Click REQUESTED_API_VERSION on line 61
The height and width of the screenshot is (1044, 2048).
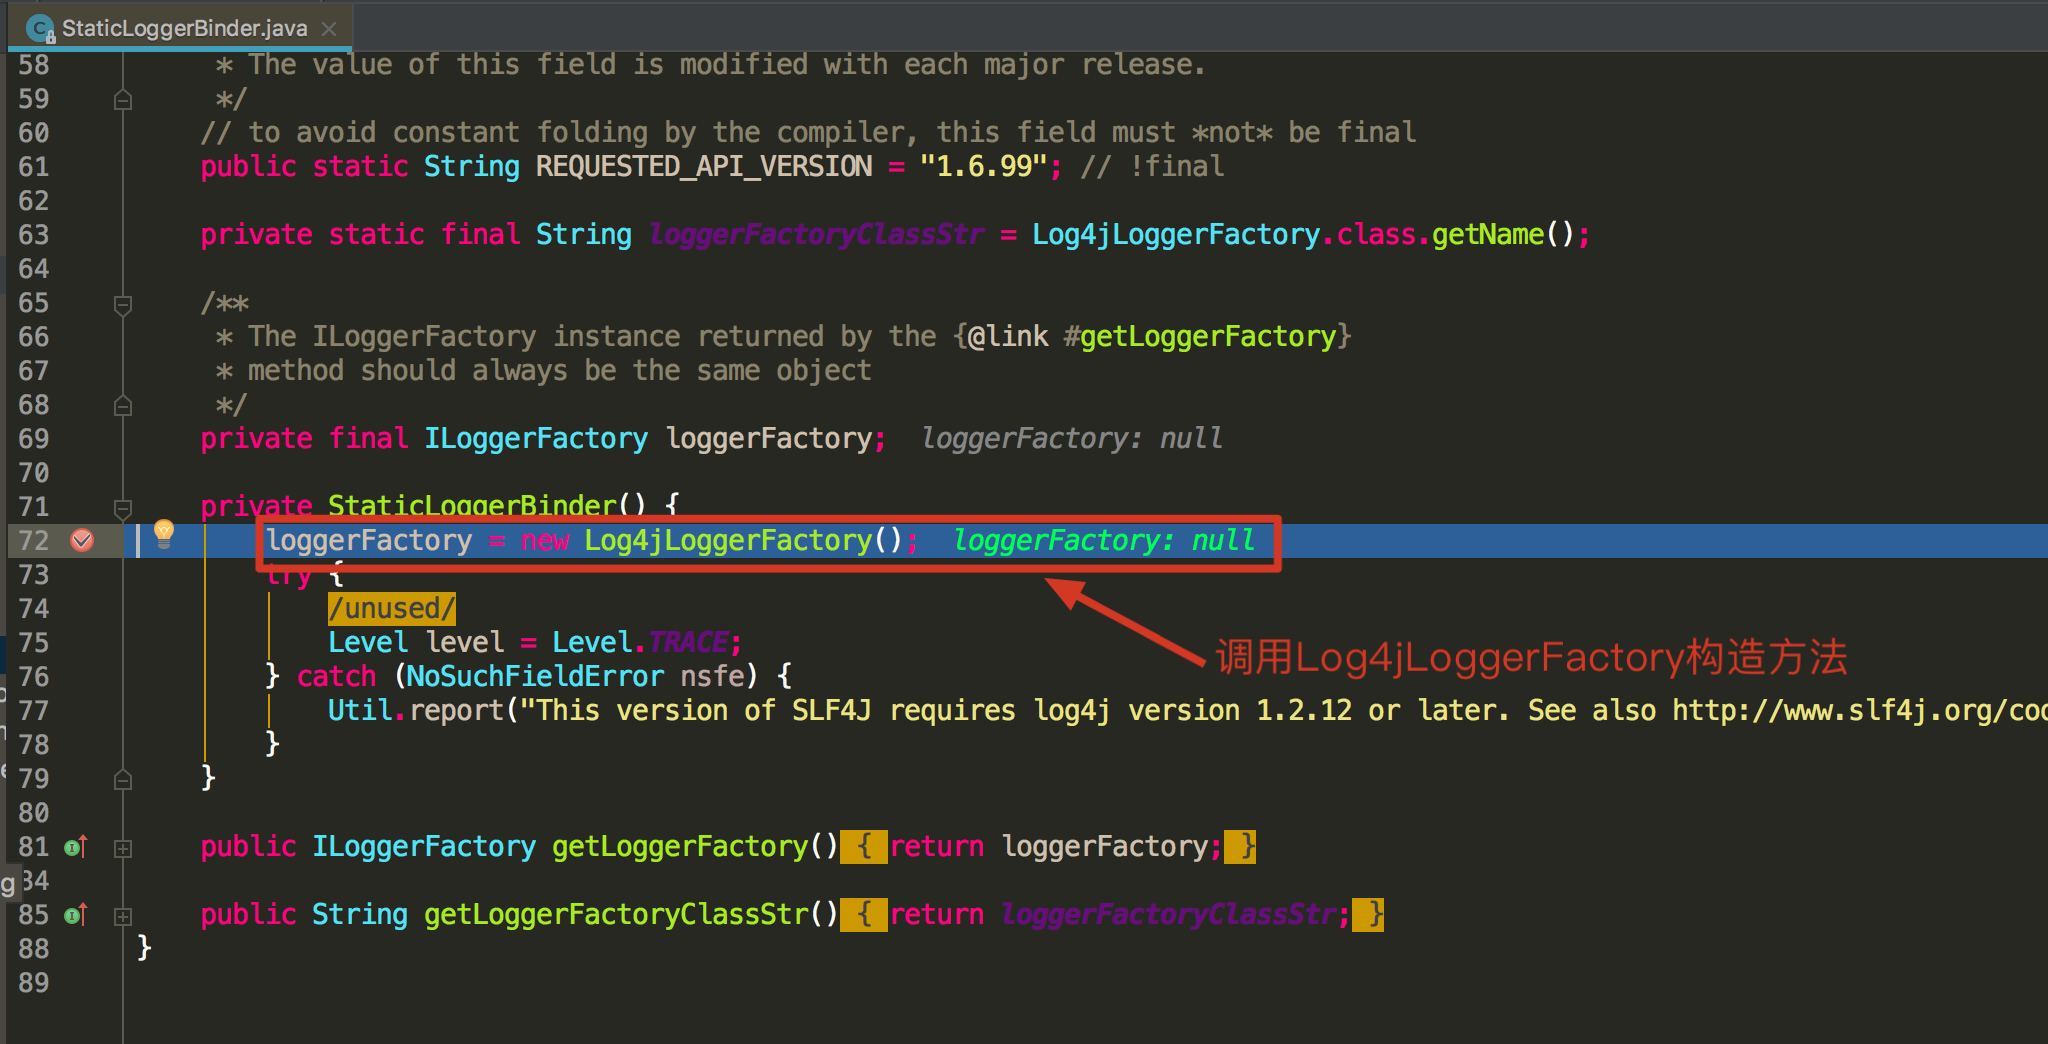tap(704, 167)
